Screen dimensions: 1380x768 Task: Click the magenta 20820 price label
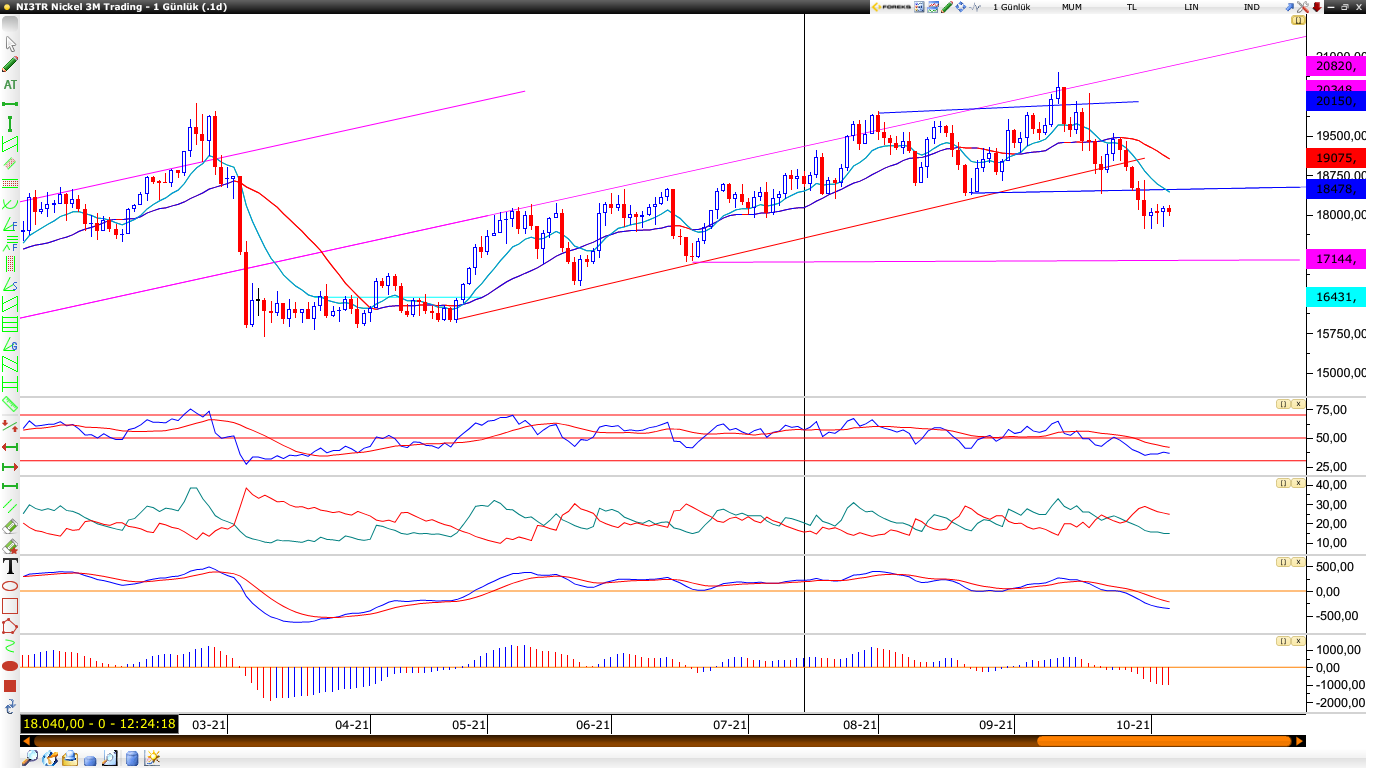[x=1336, y=66]
